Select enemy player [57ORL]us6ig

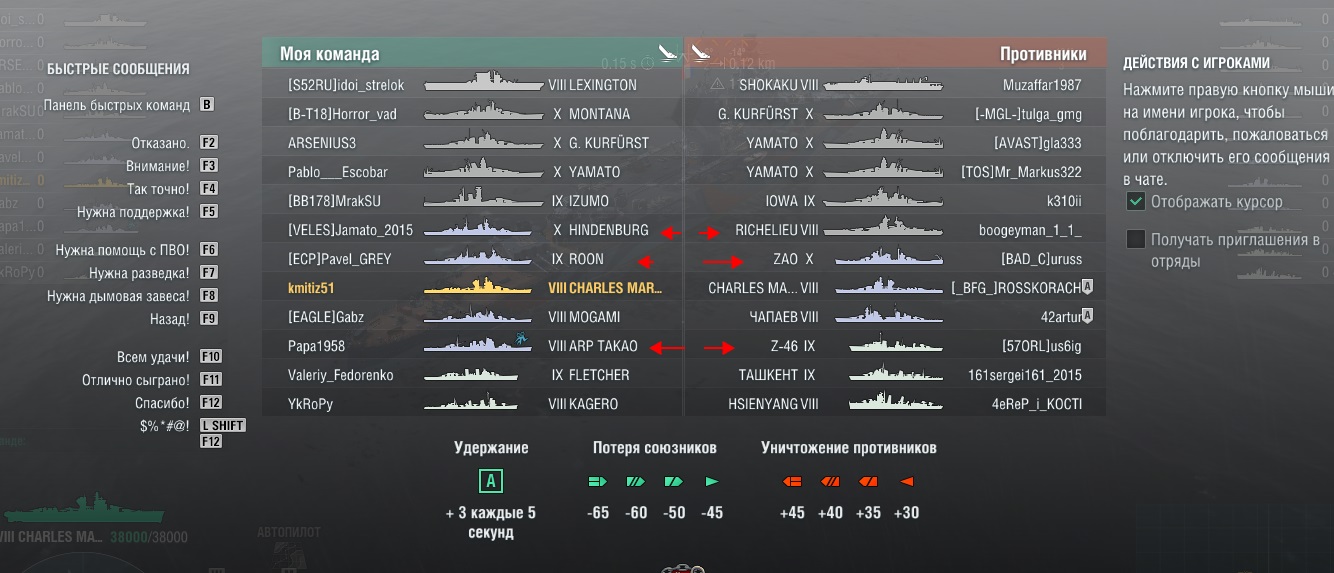coord(1041,346)
